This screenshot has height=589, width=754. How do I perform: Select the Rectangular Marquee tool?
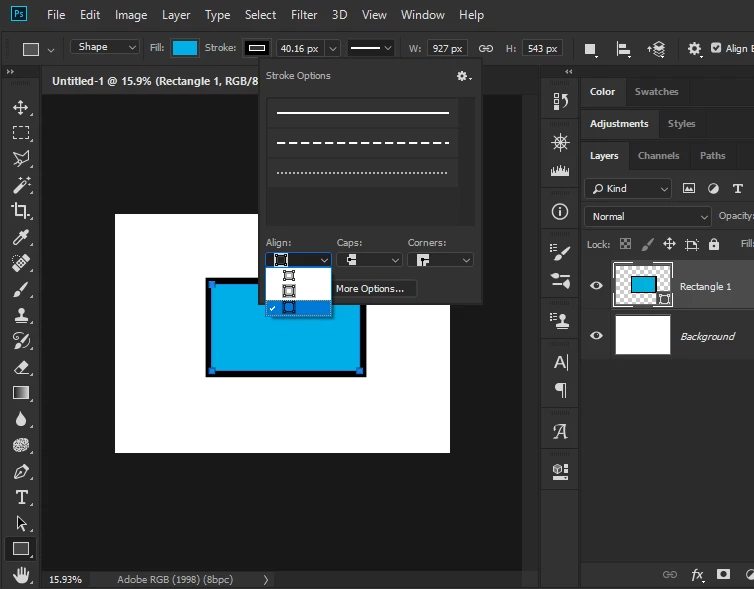pos(21,133)
